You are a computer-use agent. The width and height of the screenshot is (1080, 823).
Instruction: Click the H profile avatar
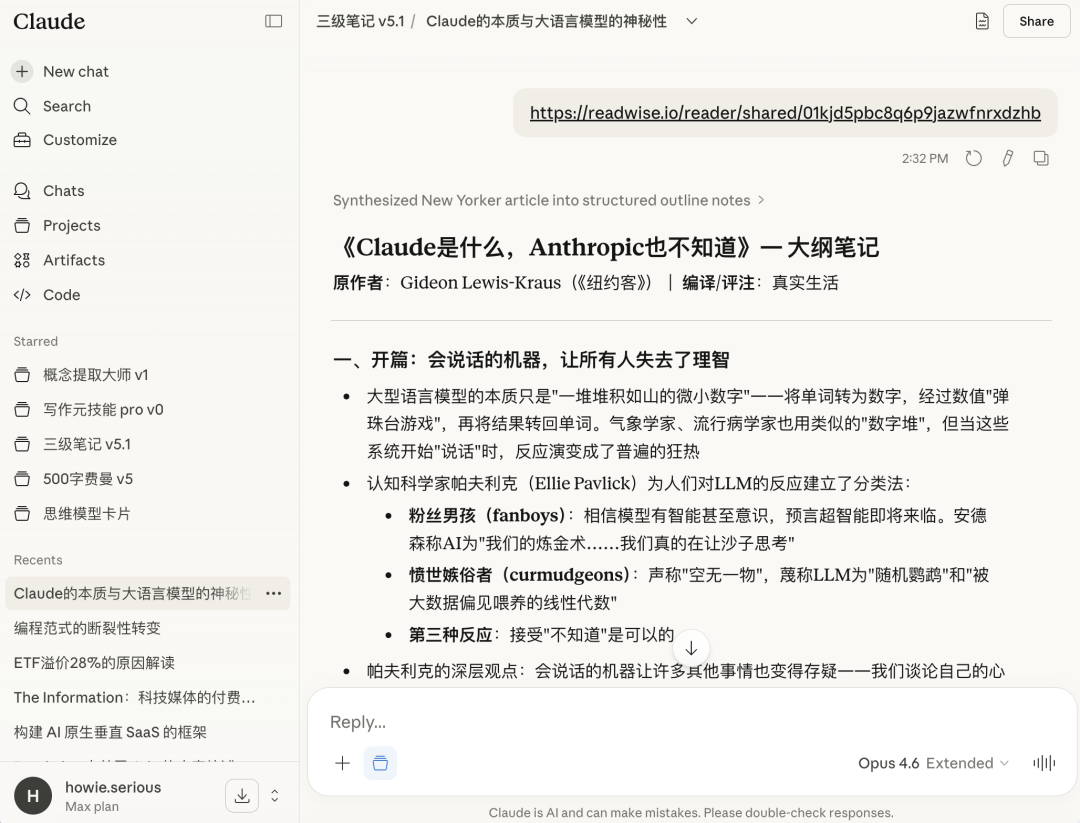pos(33,796)
